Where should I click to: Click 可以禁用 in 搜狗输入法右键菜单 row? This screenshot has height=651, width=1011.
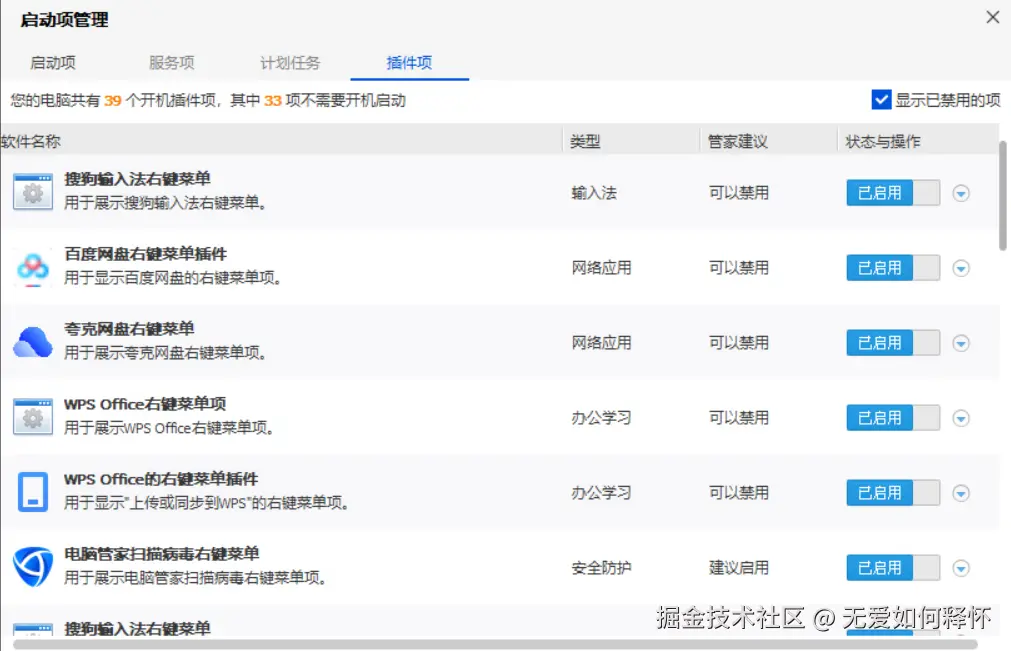click(739, 193)
